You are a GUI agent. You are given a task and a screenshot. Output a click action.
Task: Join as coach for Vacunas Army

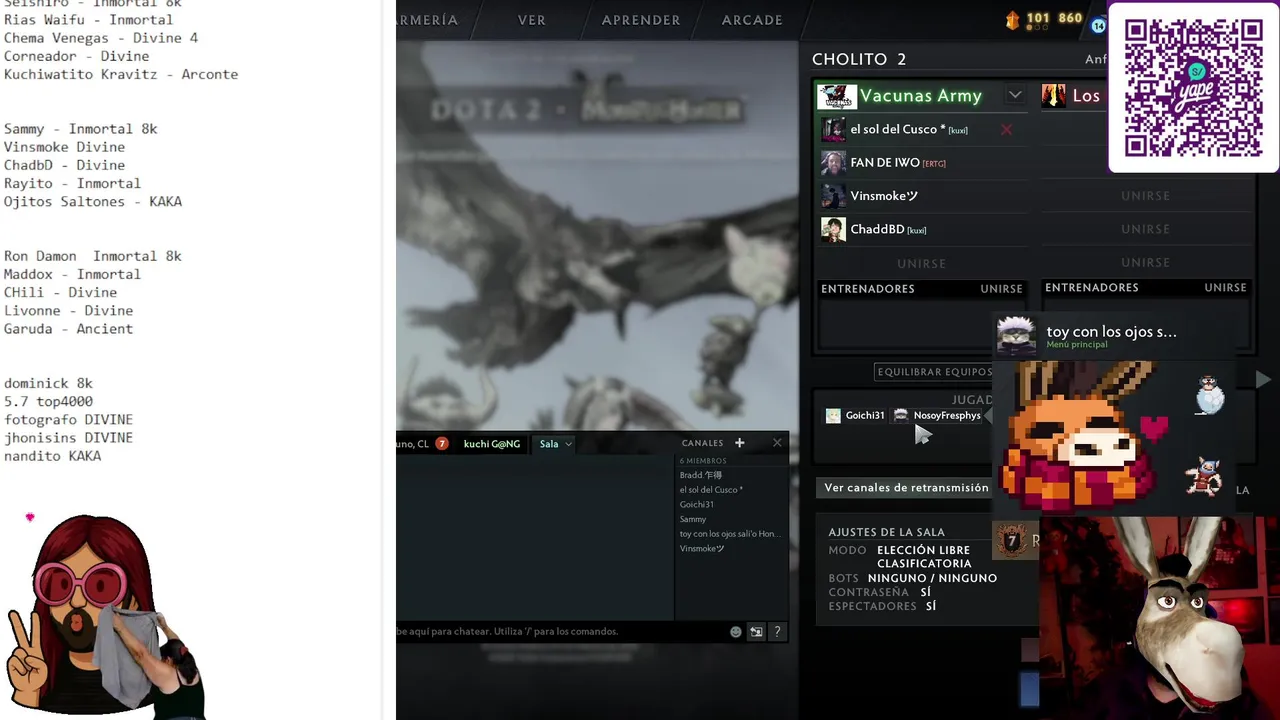pos(1001,288)
